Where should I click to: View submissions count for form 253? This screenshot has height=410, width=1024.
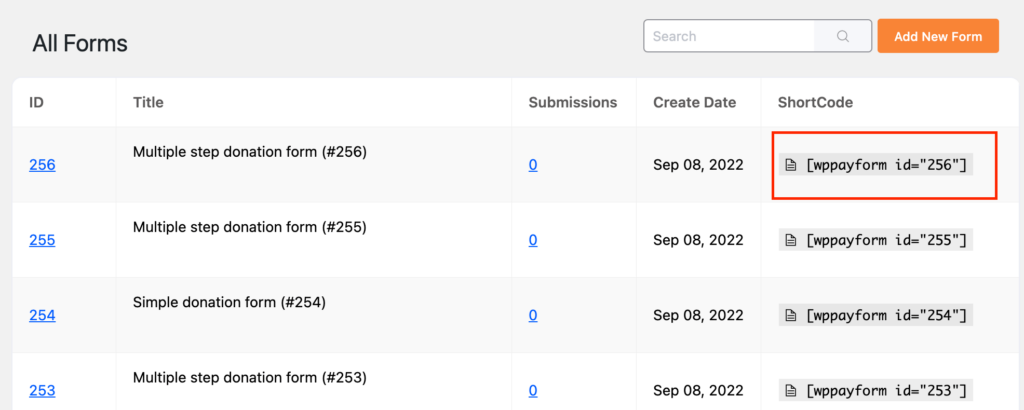533,391
